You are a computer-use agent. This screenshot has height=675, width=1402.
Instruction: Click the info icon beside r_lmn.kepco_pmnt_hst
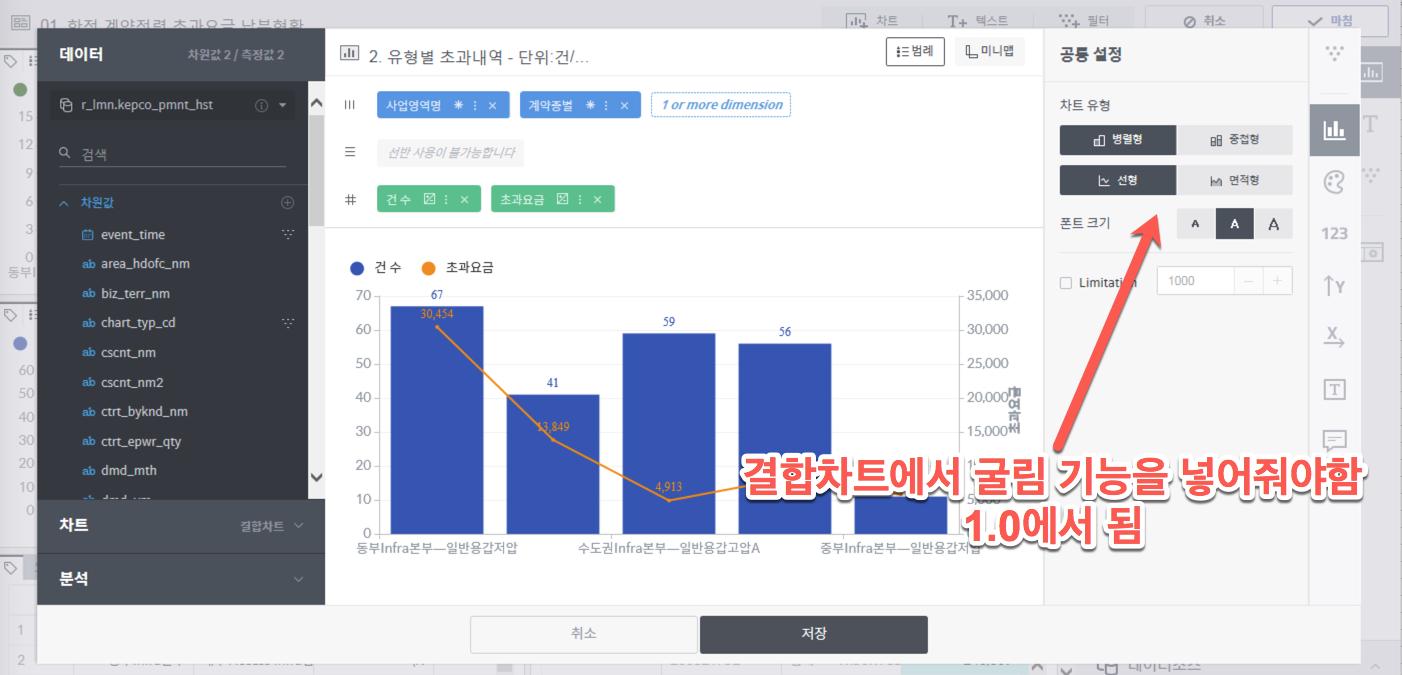pyautogui.click(x=262, y=105)
